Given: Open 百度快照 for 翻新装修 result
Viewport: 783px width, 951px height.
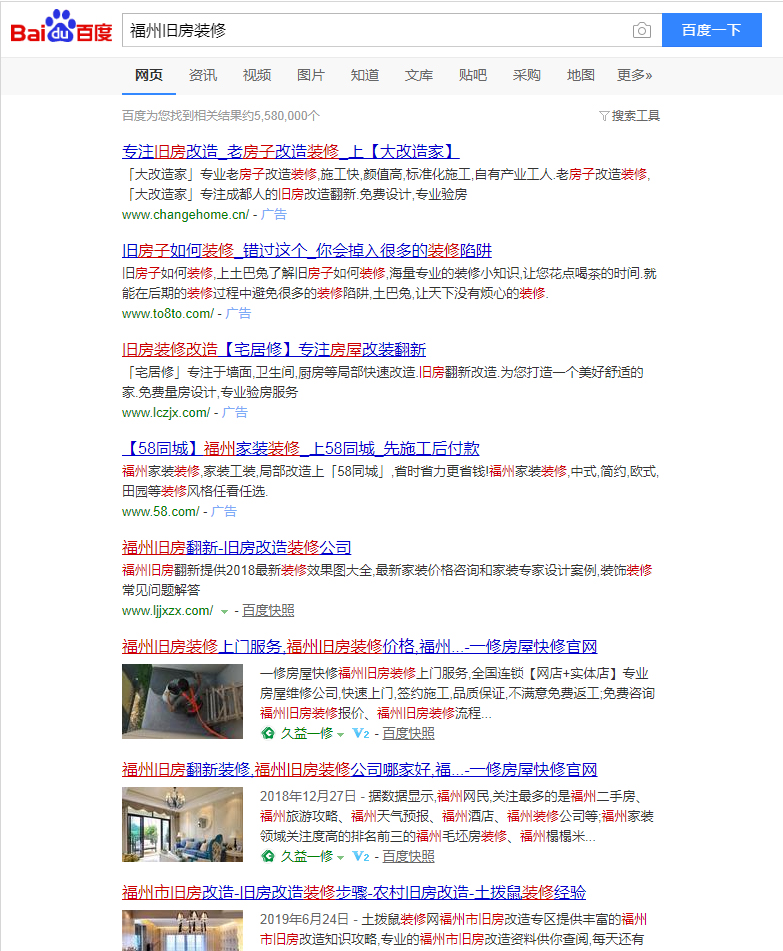Looking at the screenshot, I should pyautogui.click(x=408, y=857).
